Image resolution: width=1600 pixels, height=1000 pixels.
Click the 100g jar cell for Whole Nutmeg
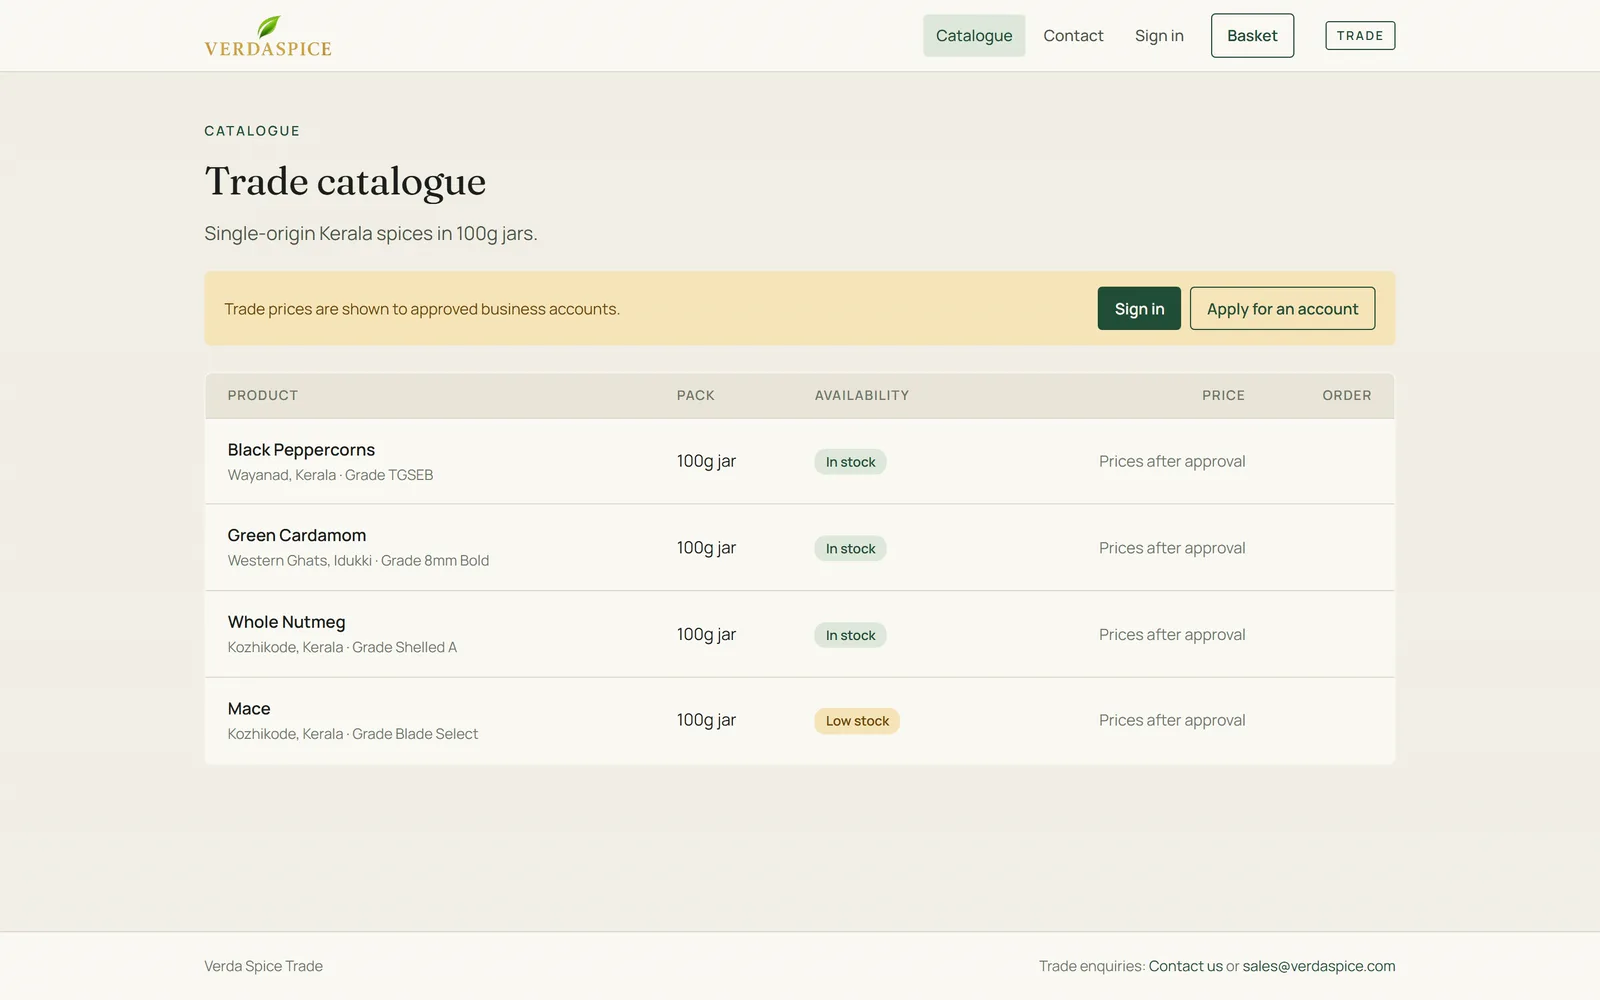pos(706,634)
